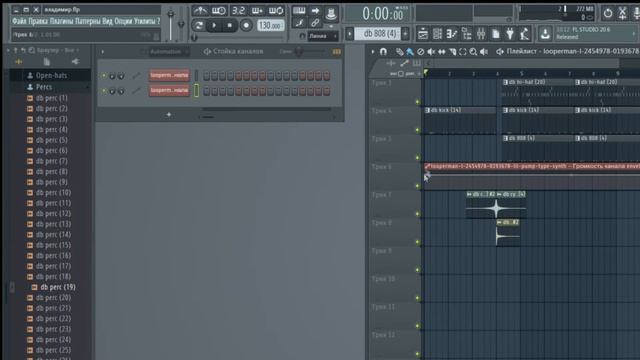Image resolution: width=640 pixels, height=360 pixels.
Task: Click the tempo tapper icon
Action: pos(524,34)
